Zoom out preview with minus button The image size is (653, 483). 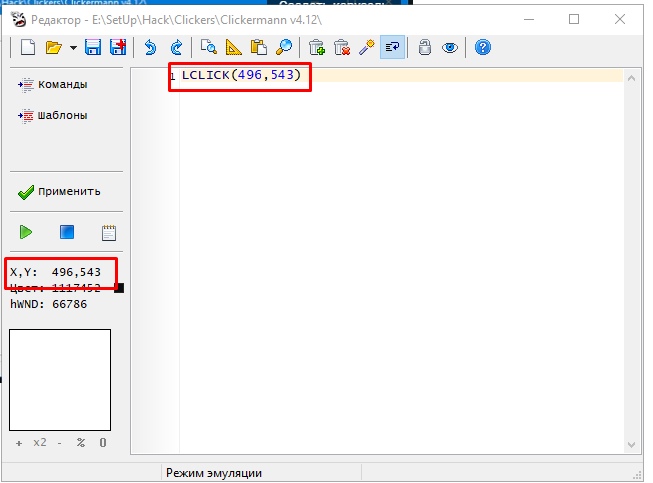tap(60, 443)
